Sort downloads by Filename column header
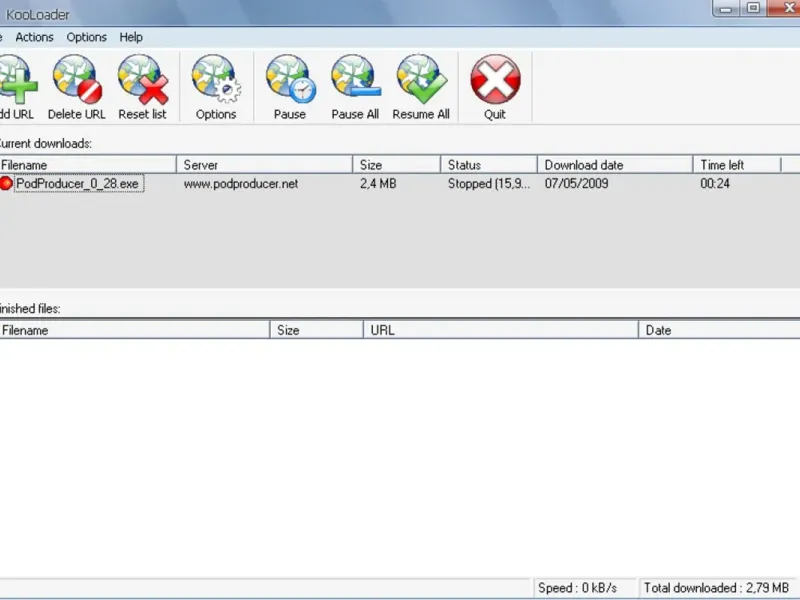The width and height of the screenshot is (800, 600). 88,165
